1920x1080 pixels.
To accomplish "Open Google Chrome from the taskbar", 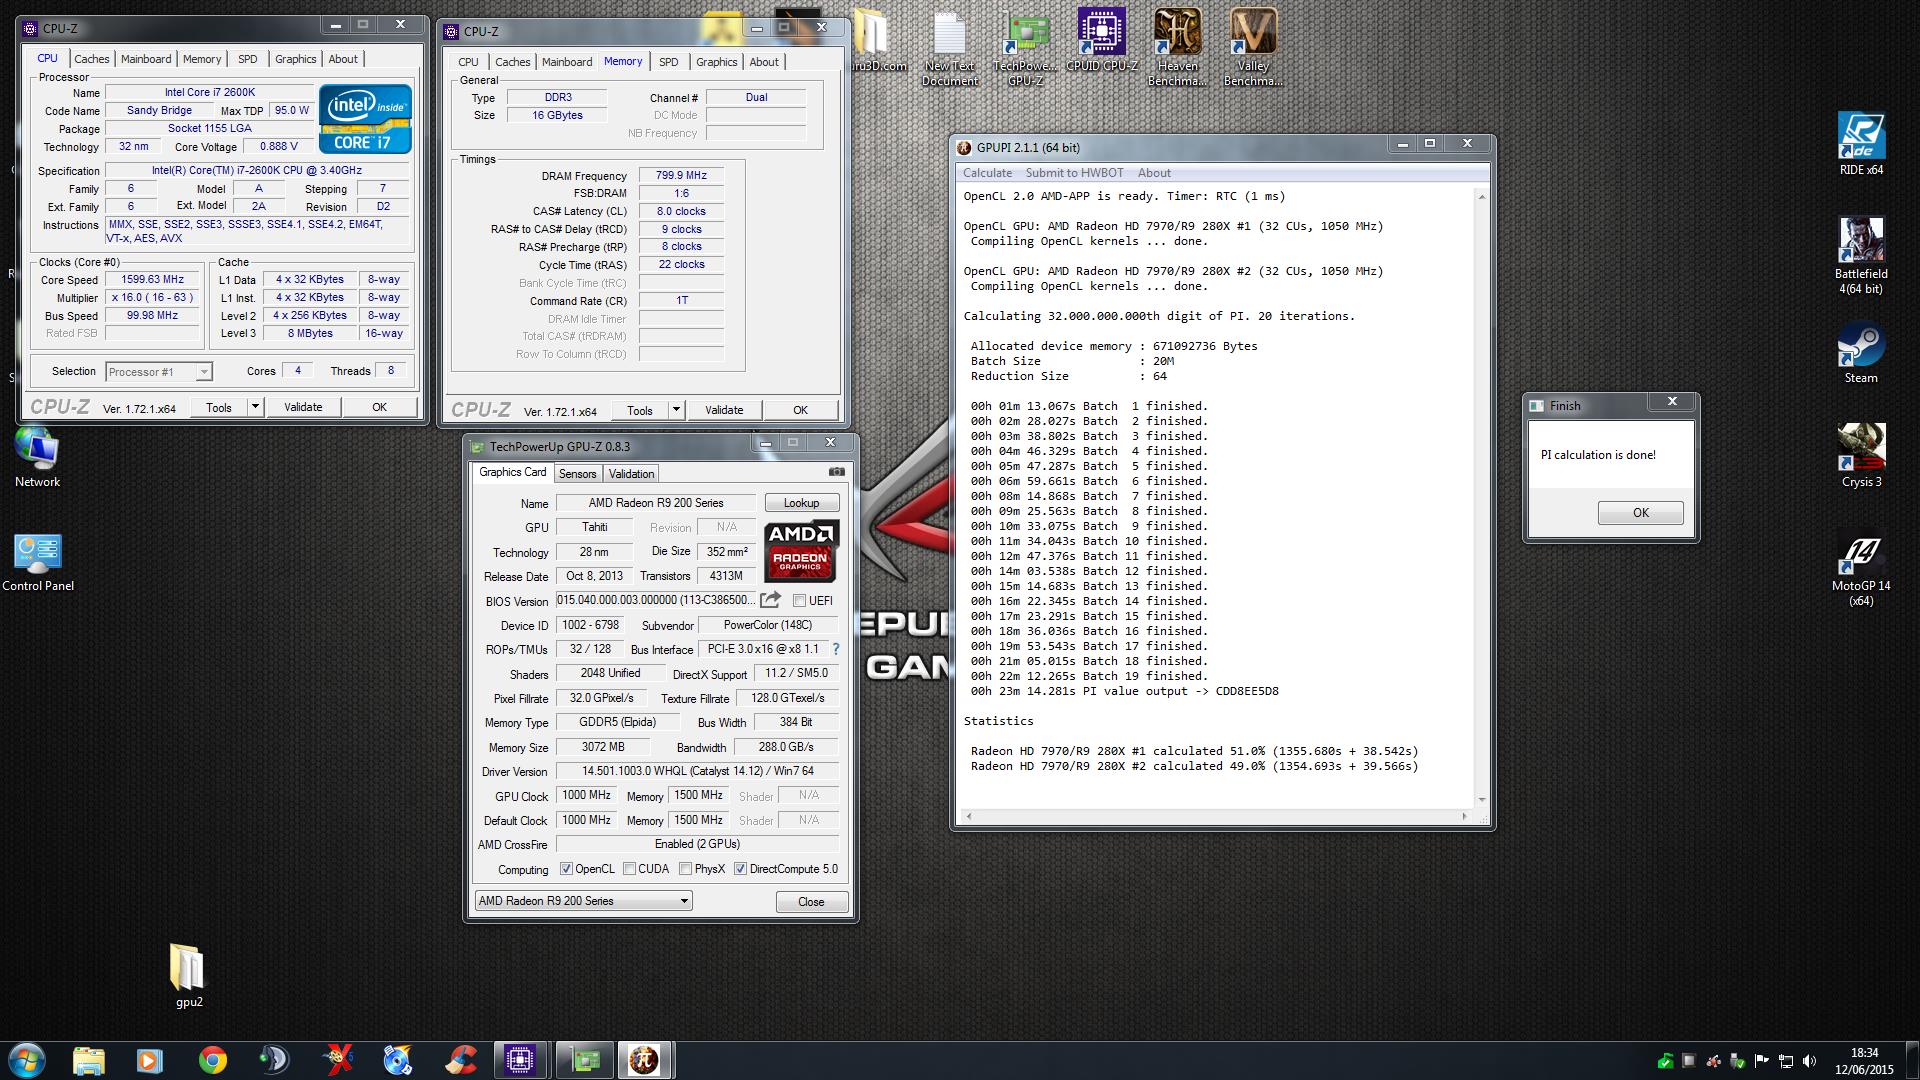I will pyautogui.click(x=212, y=1060).
